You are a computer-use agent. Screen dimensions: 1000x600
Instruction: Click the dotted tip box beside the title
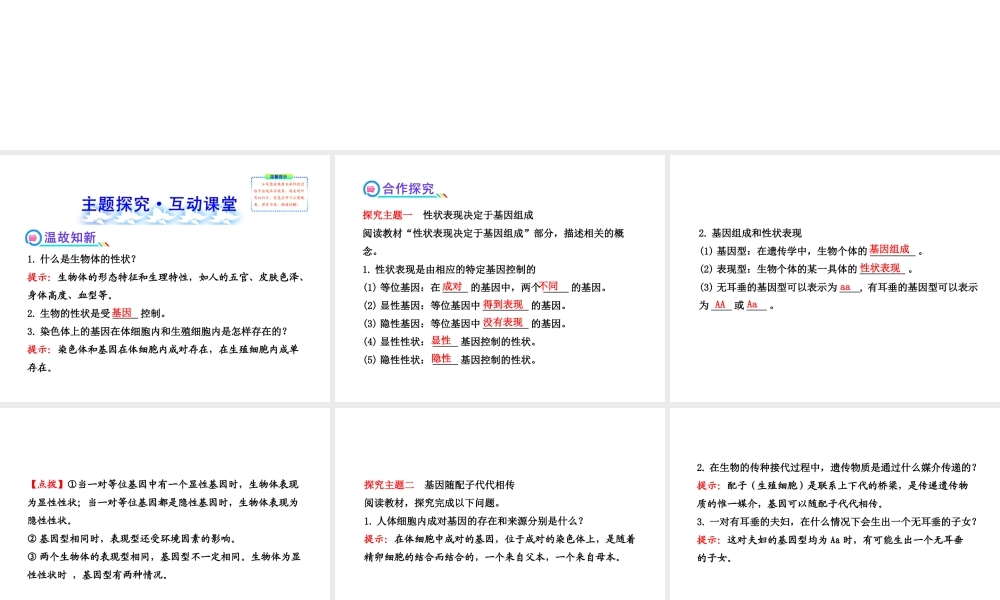279,193
